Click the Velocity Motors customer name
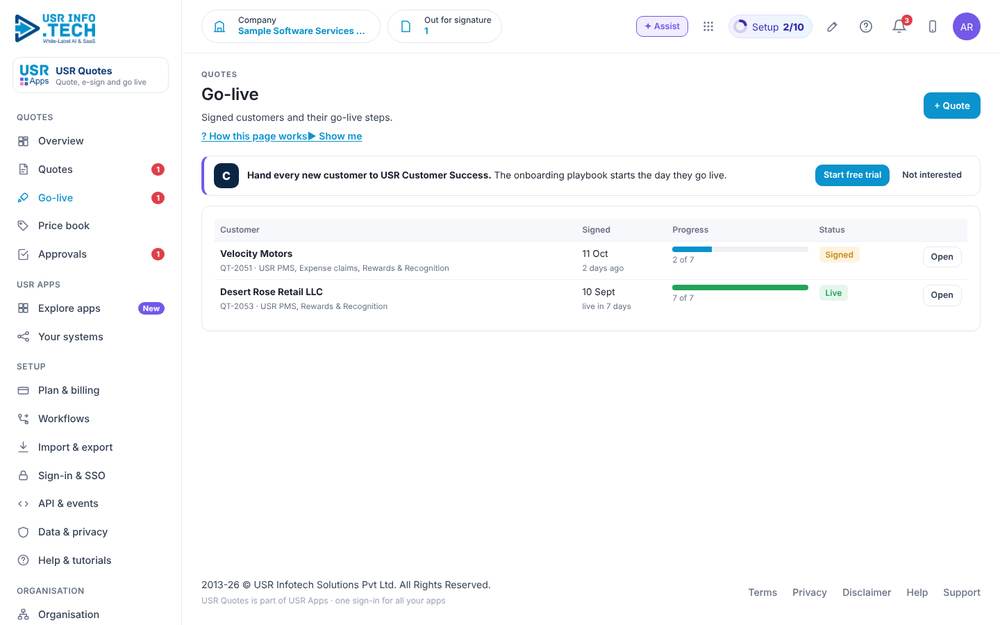Image resolution: width=1000 pixels, height=625 pixels. (x=256, y=254)
